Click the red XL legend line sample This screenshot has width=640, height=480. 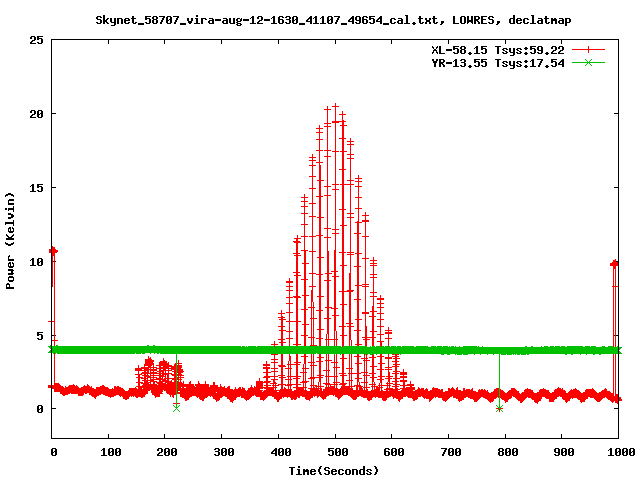(588, 50)
